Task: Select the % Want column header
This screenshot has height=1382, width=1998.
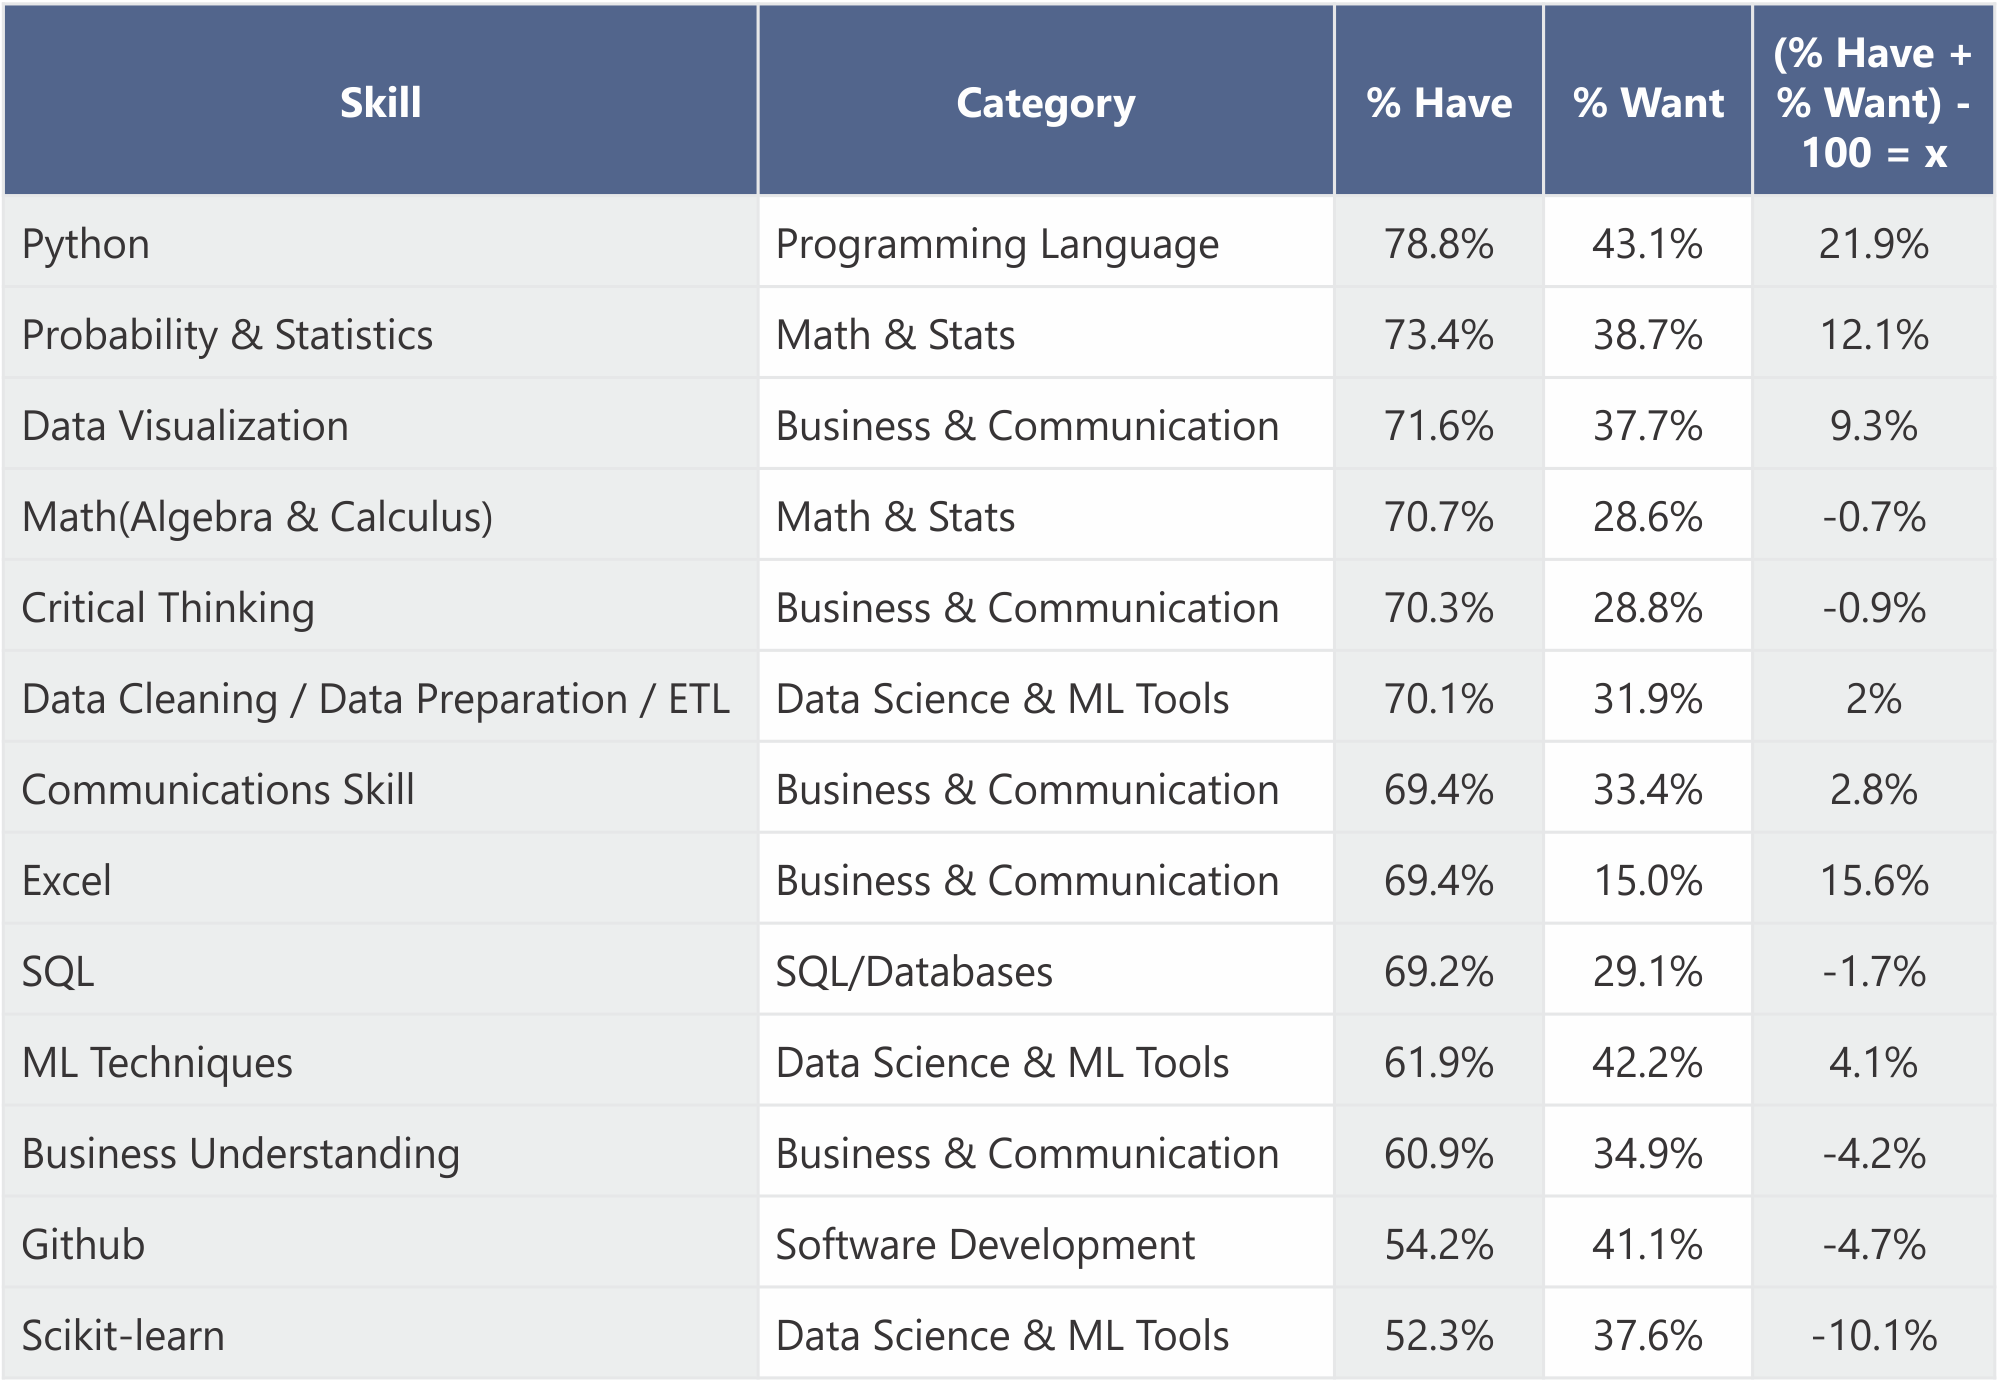Action: [1647, 100]
